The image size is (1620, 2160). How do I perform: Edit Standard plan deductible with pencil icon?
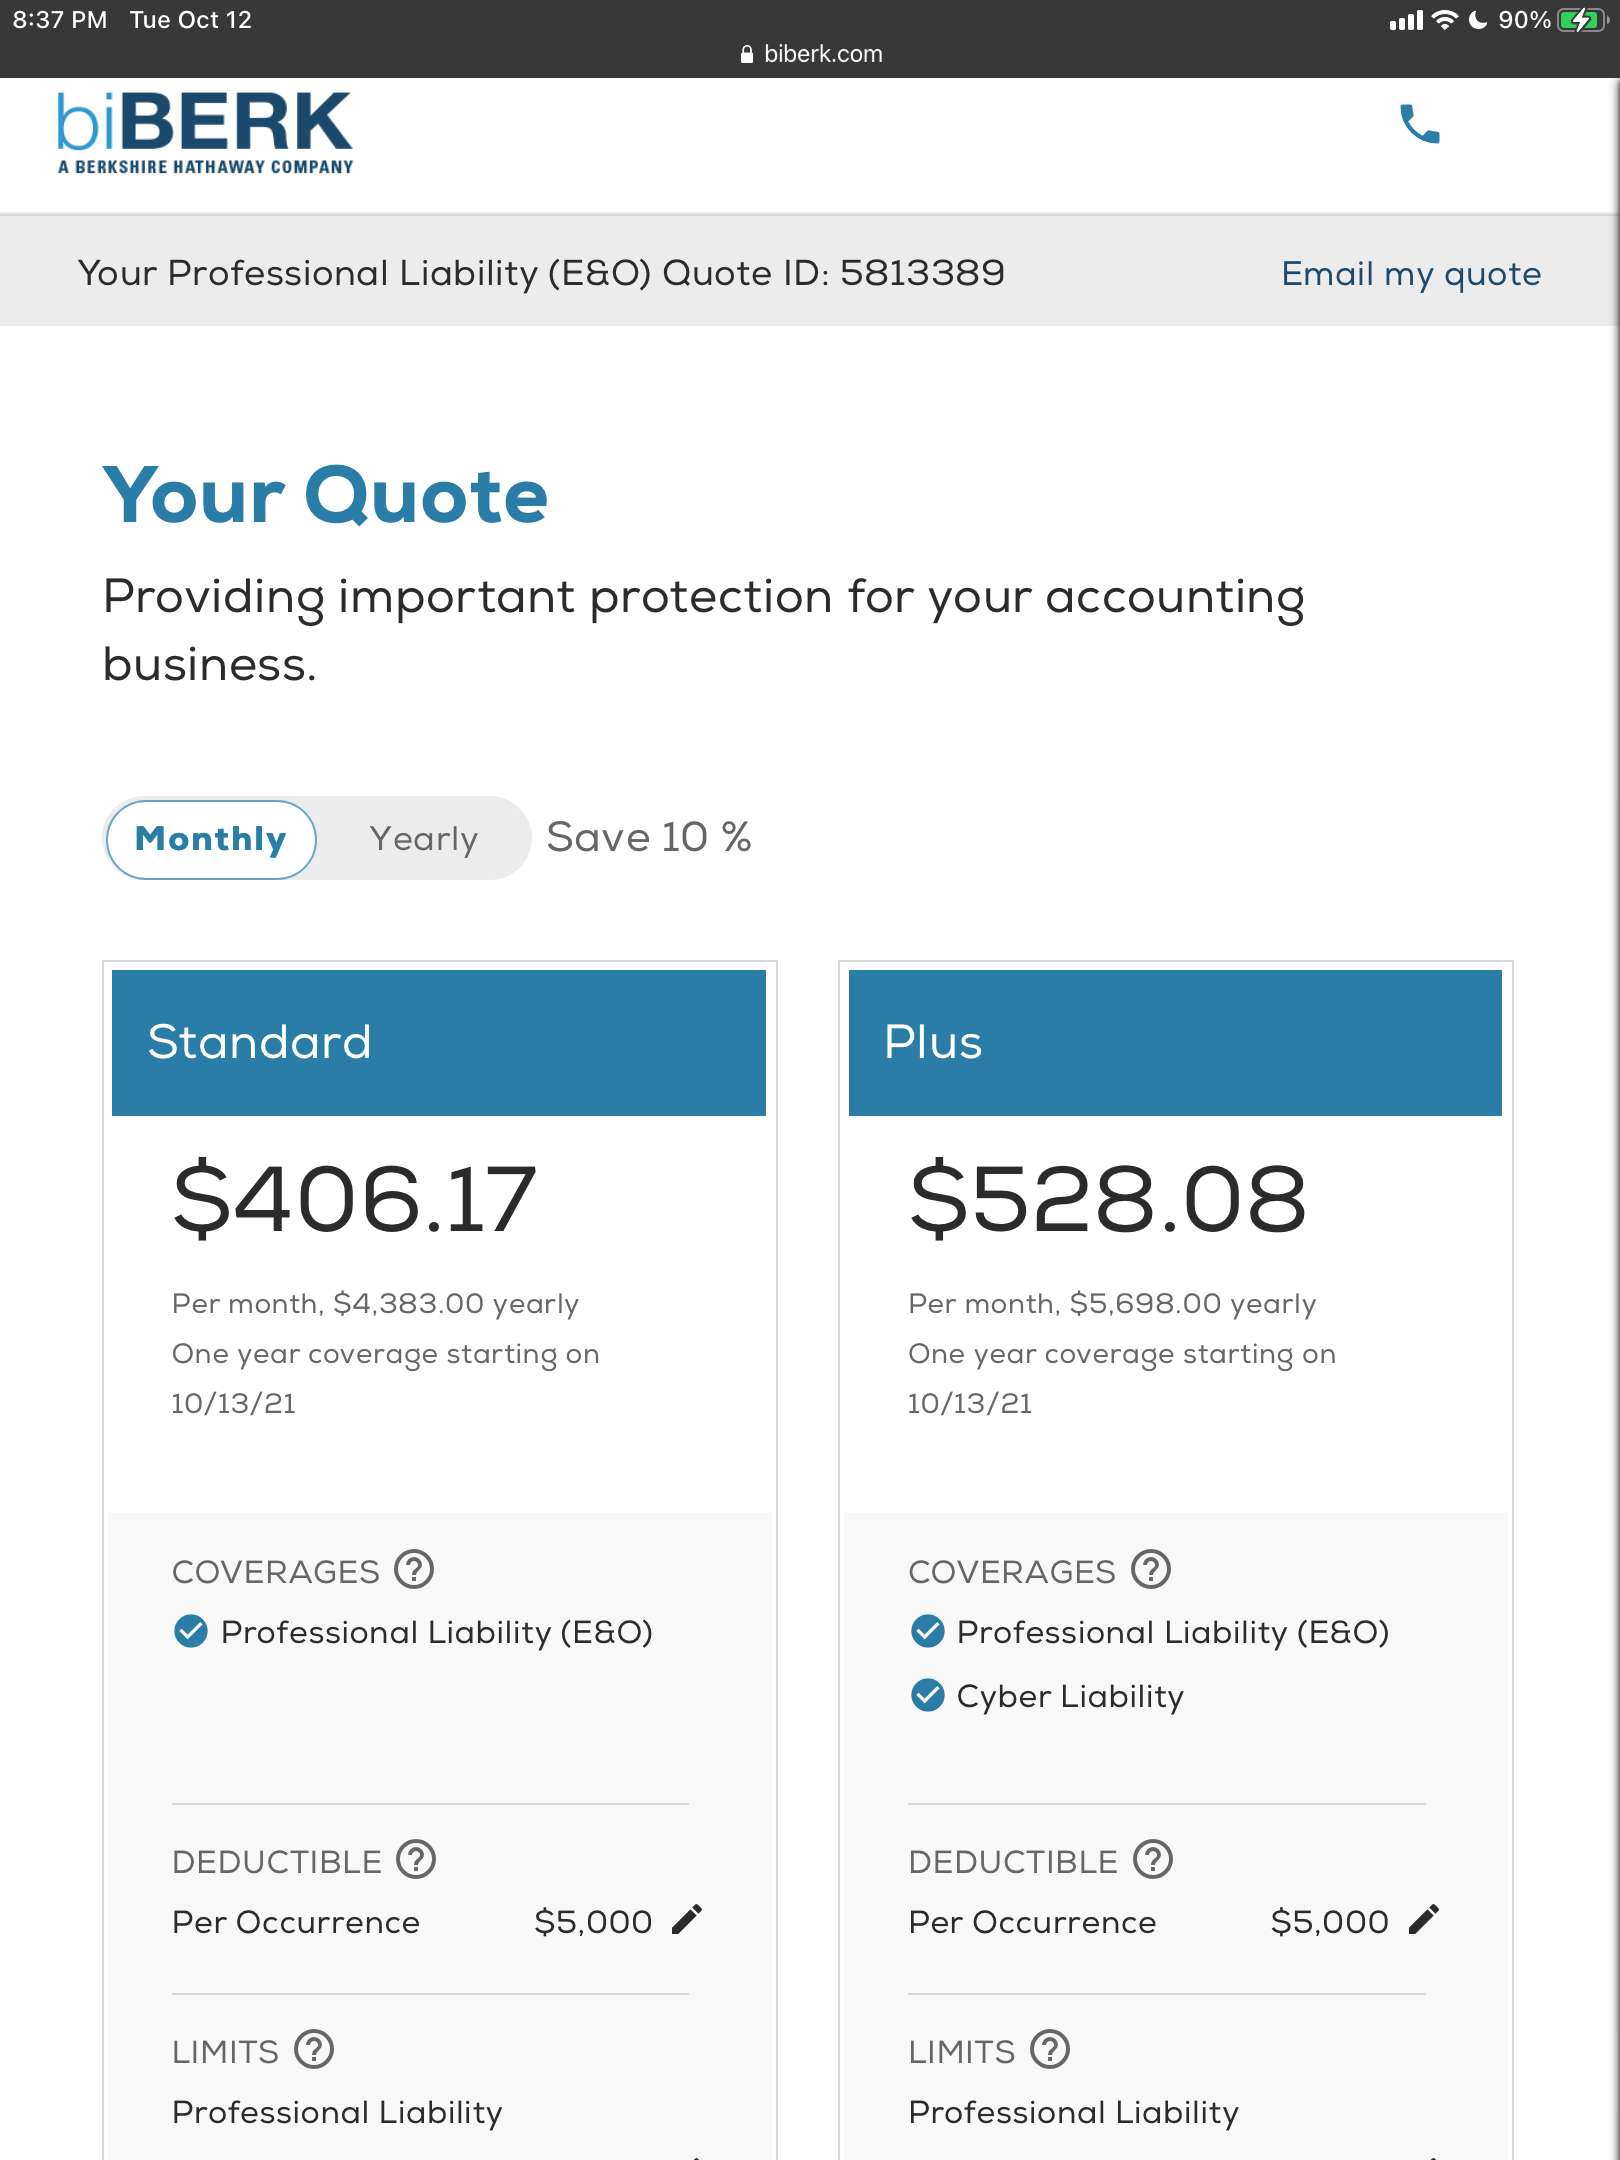(x=687, y=1920)
